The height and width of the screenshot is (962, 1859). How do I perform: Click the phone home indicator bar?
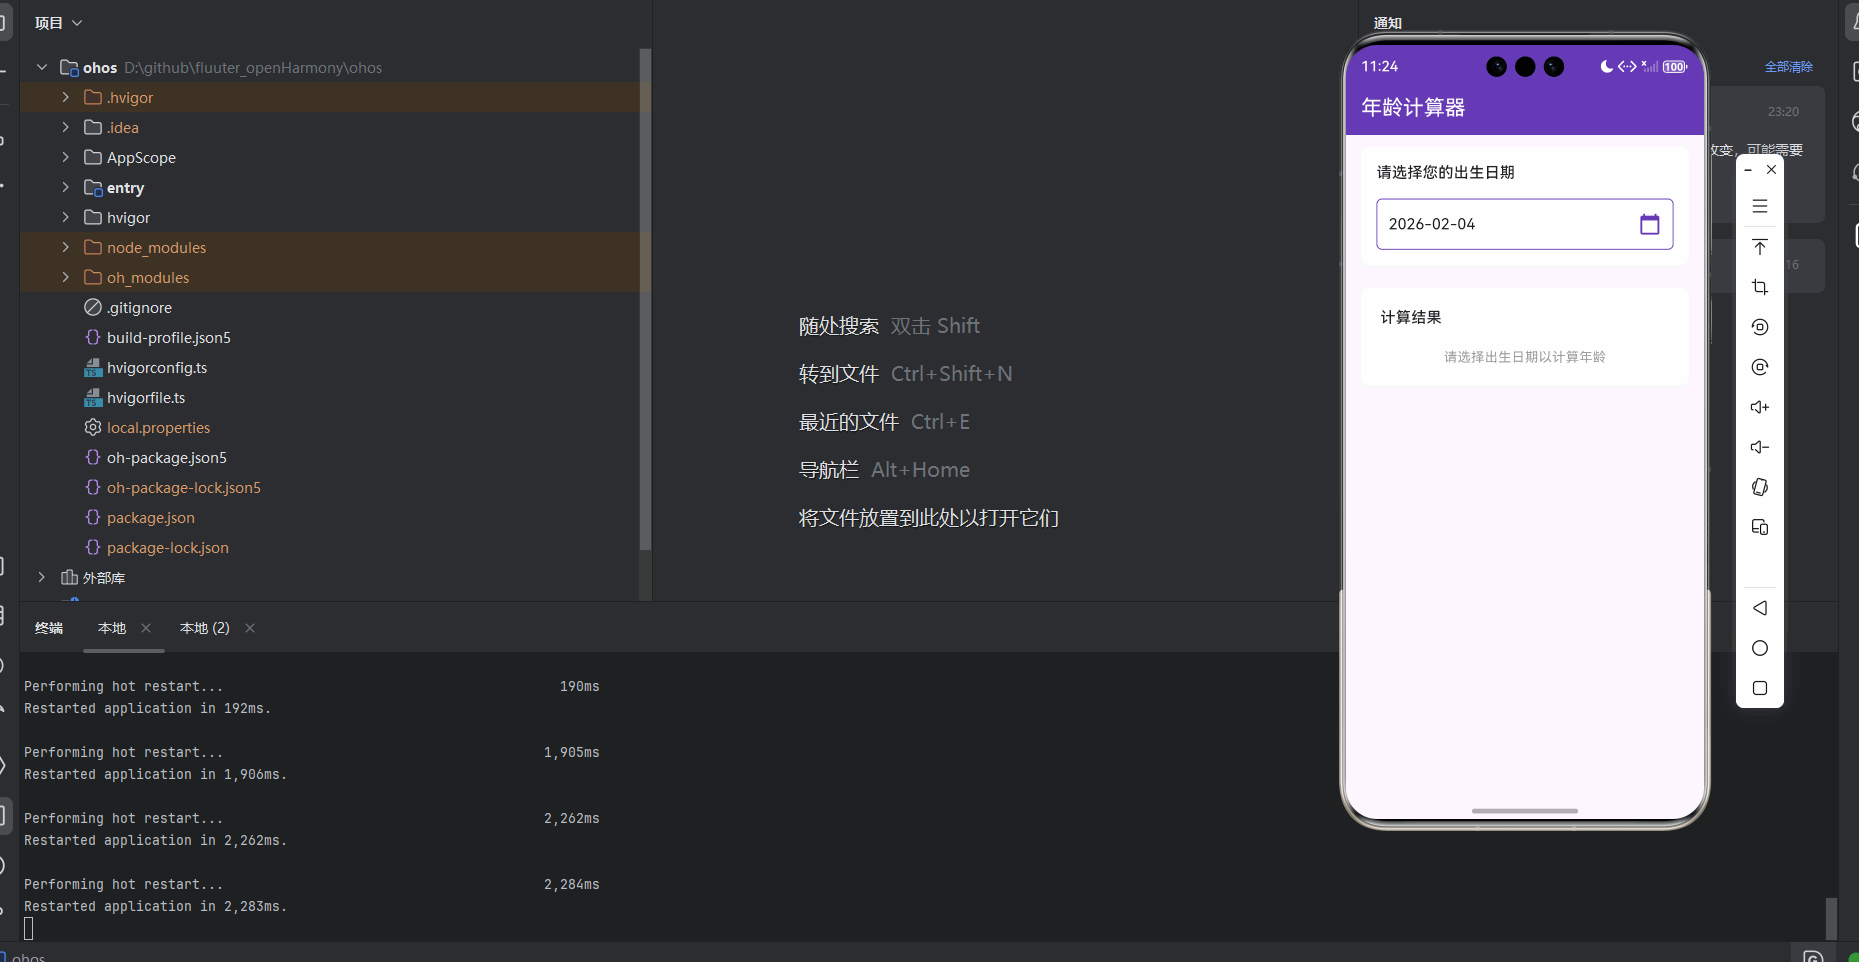1525,811
